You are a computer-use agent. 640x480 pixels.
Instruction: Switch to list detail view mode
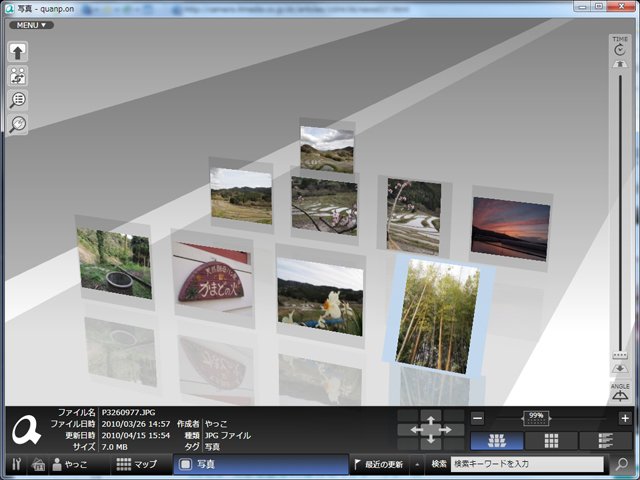[606, 441]
